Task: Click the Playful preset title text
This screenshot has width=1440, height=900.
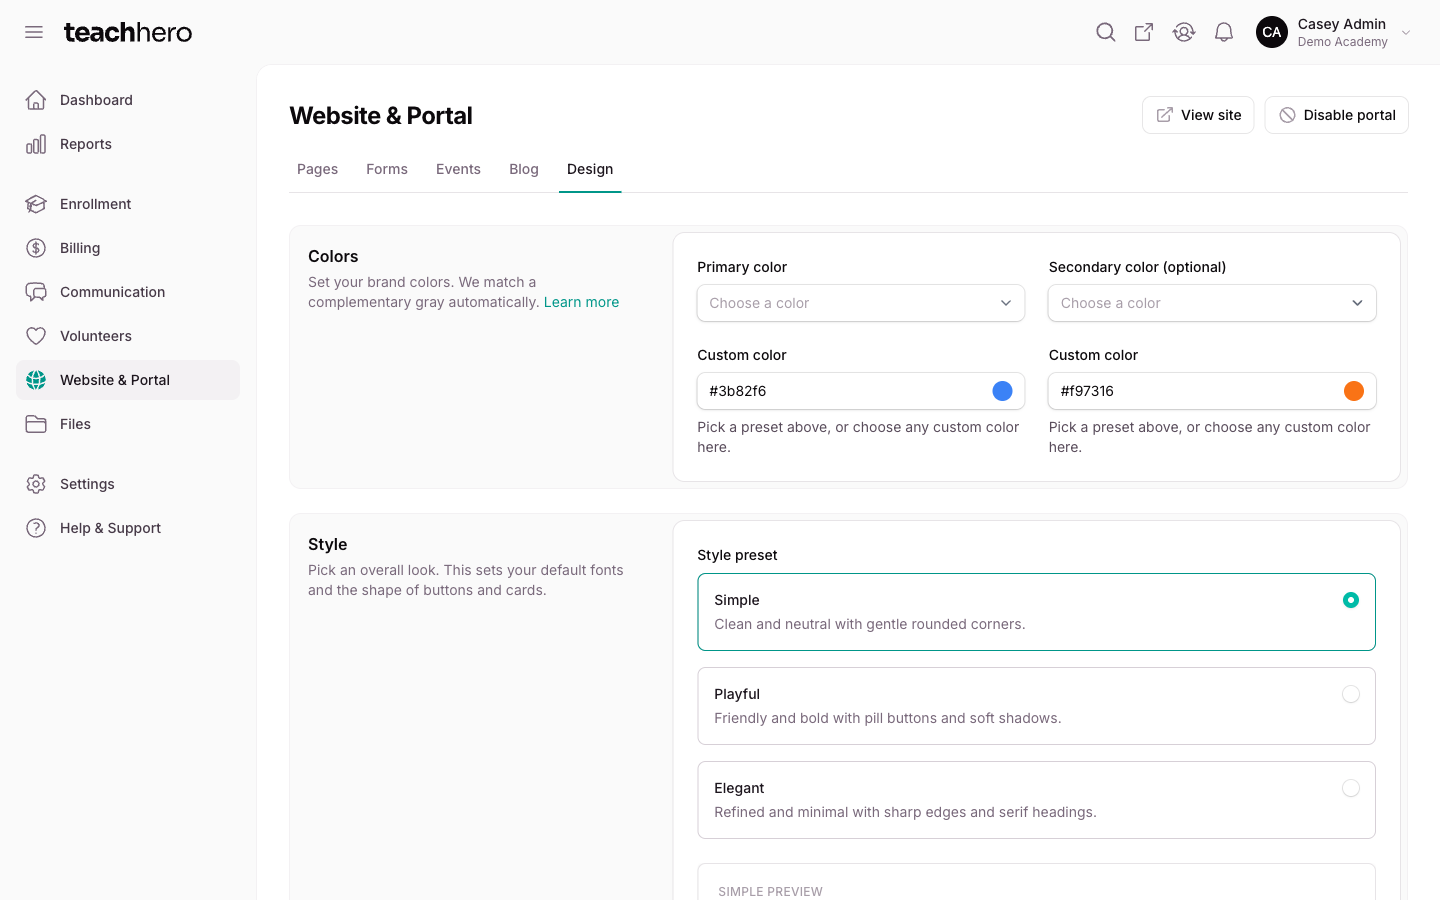Action: [x=737, y=694]
